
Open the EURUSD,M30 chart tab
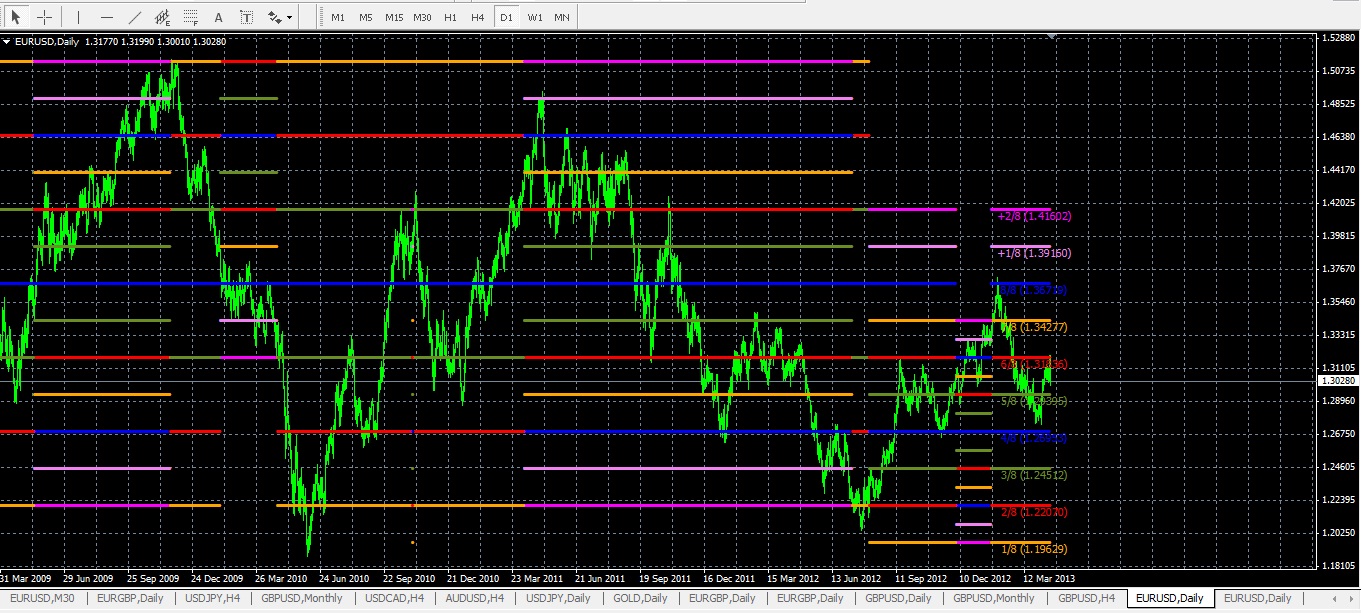(x=42, y=598)
